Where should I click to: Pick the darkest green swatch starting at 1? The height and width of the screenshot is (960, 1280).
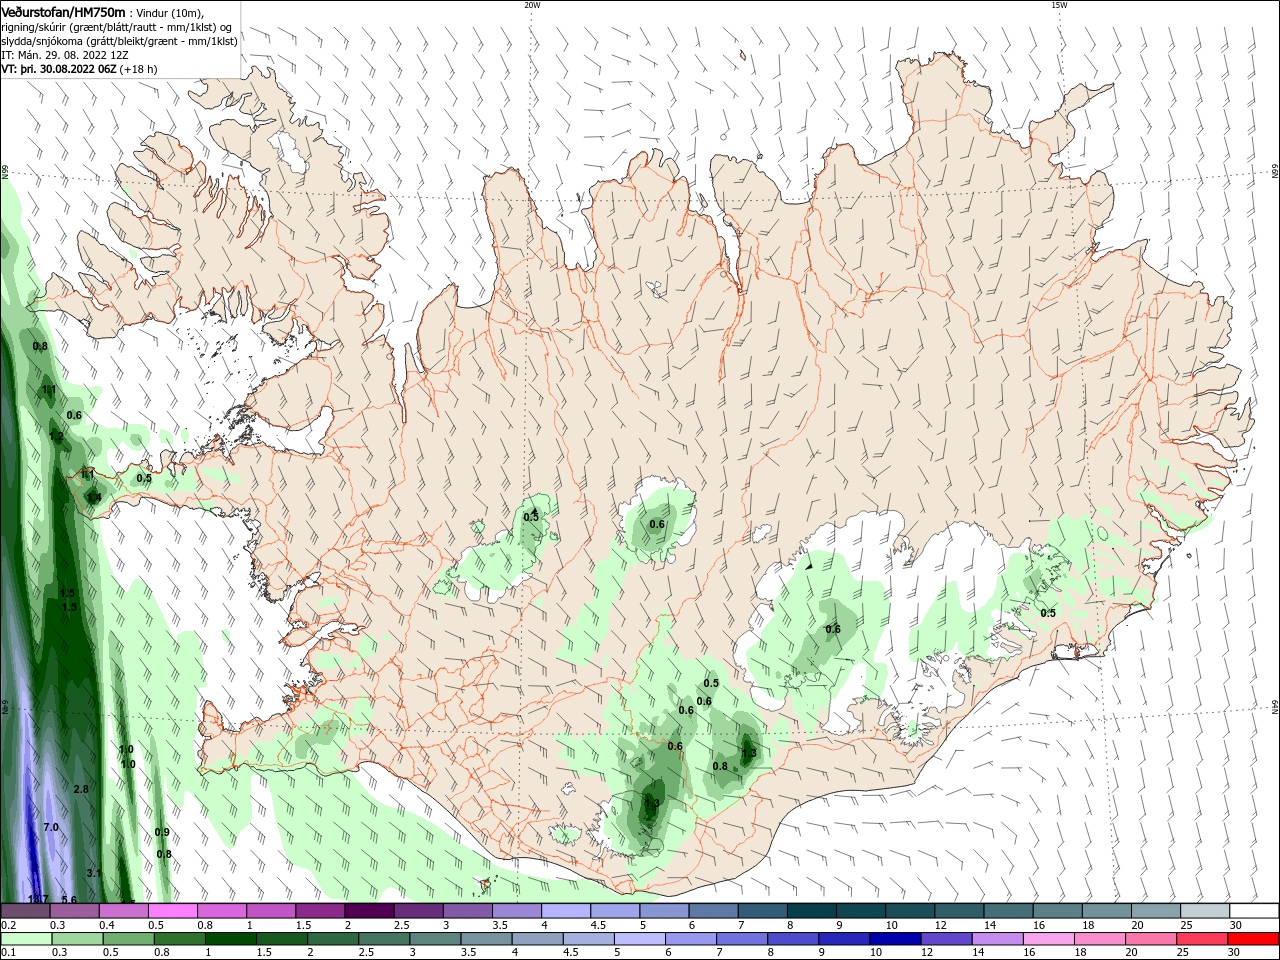pyautogui.click(x=231, y=939)
